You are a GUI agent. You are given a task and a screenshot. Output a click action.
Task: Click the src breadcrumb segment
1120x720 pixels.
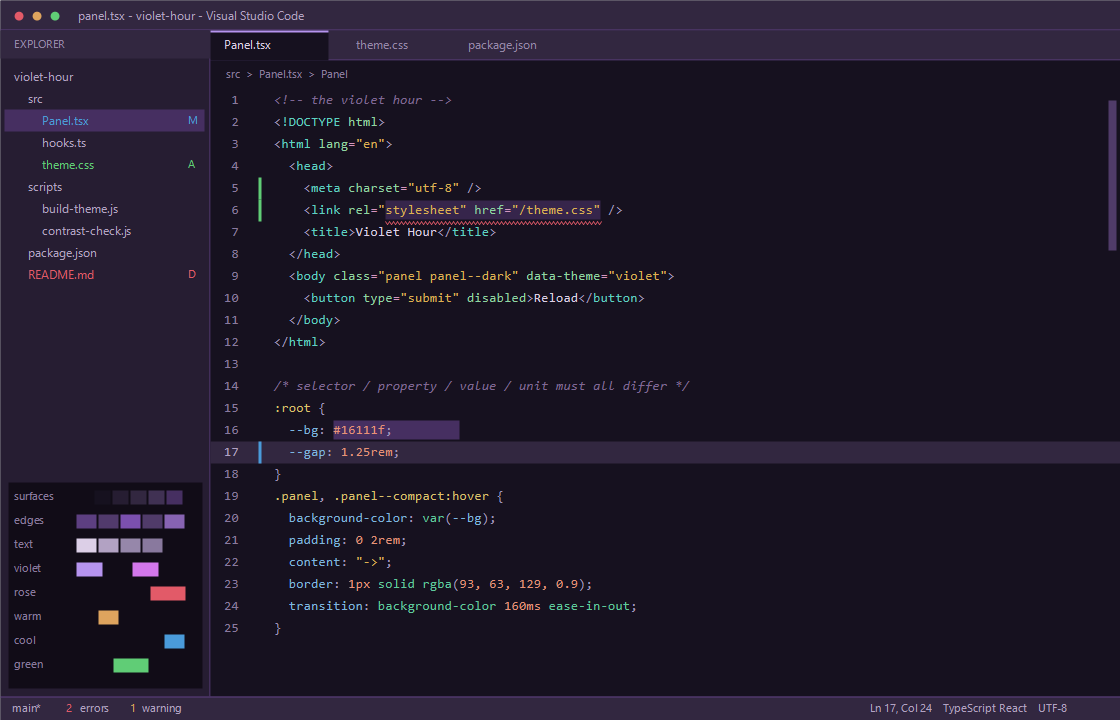233,74
